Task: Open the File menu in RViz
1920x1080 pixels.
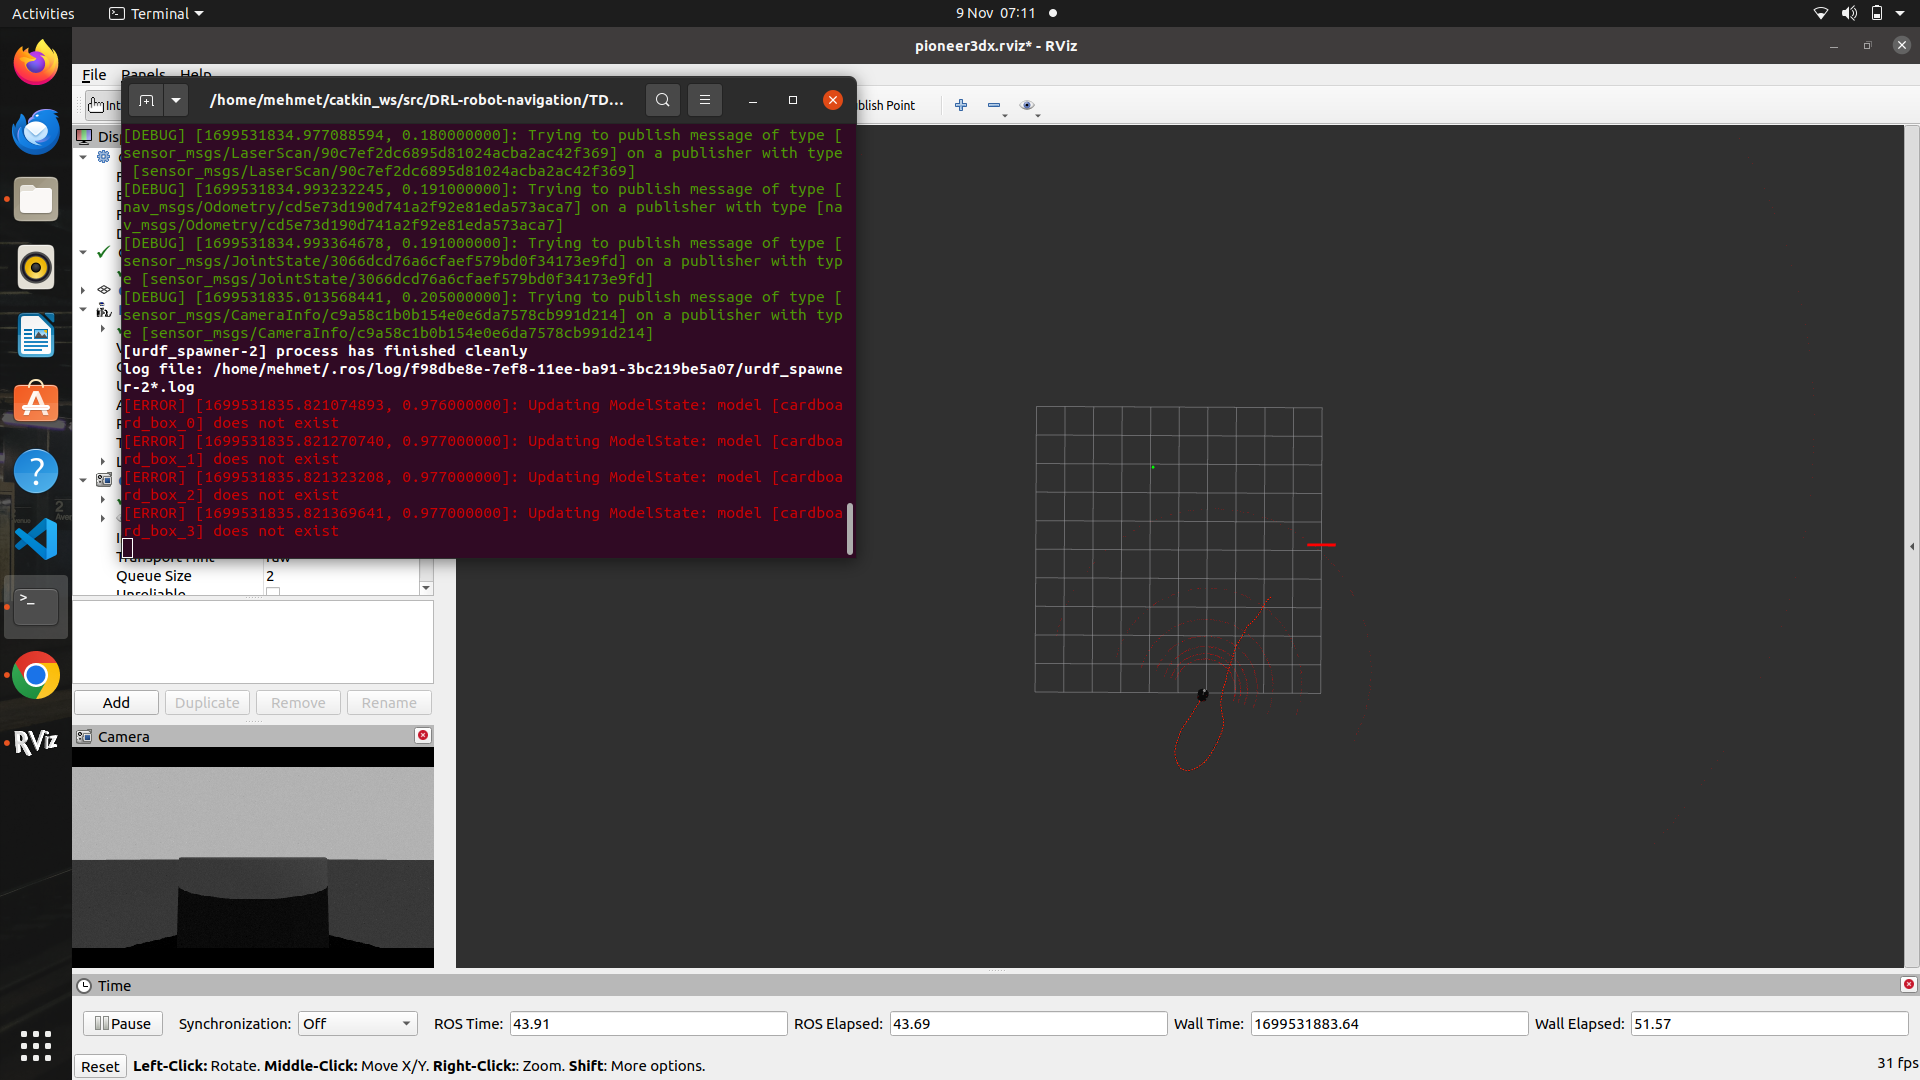Action: (x=93, y=74)
